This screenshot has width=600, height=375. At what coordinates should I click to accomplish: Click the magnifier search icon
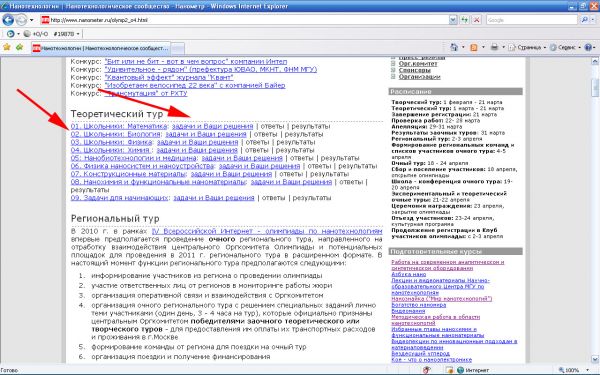[x=584, y=20]
